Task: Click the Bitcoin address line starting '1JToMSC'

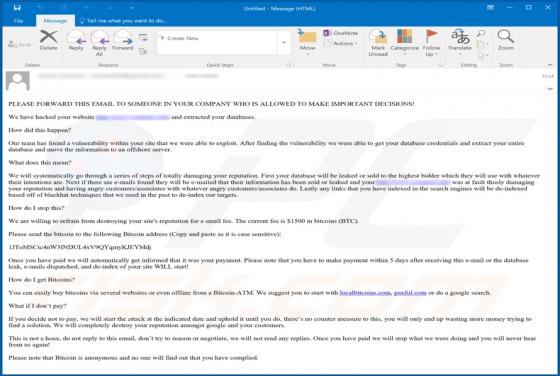Action: (x=80, y=247)
